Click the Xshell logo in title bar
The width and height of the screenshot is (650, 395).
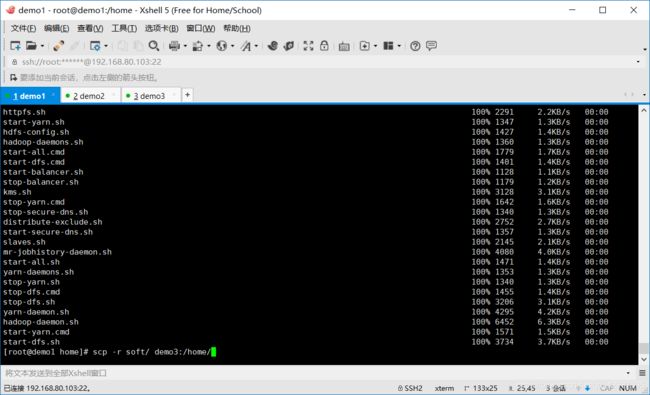coord(11,10)
